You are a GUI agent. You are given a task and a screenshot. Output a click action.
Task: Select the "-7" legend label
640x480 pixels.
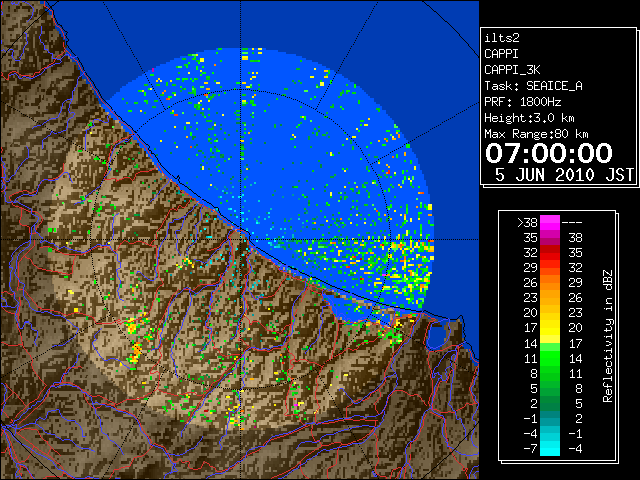530,449
